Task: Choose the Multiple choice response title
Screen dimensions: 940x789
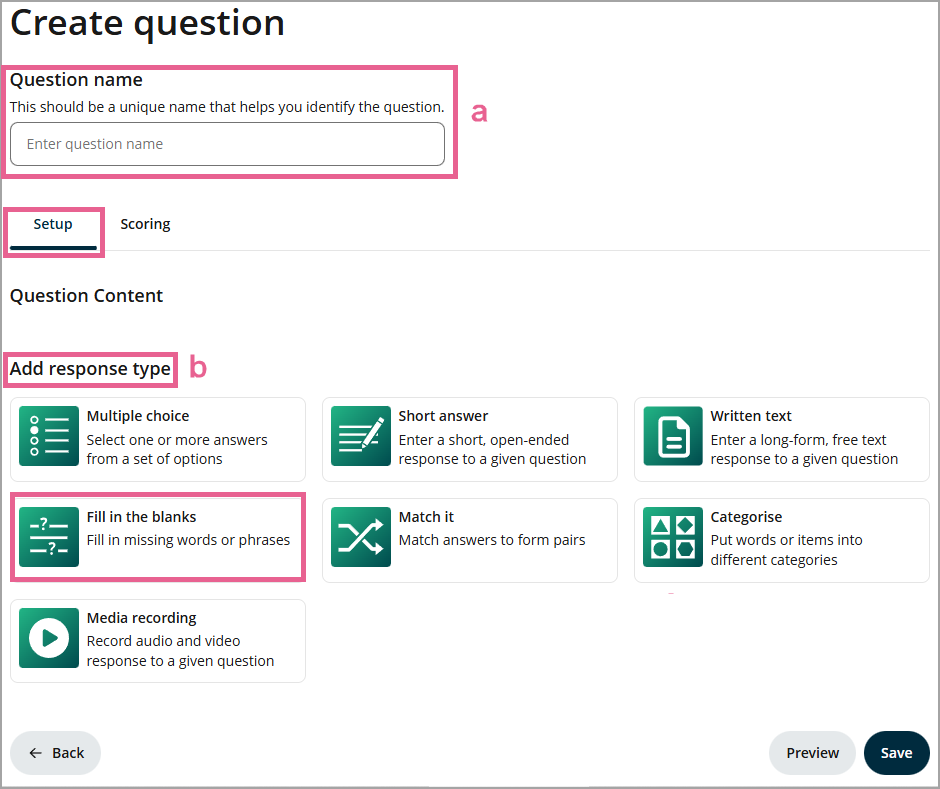Action: (x=138, y=416)
